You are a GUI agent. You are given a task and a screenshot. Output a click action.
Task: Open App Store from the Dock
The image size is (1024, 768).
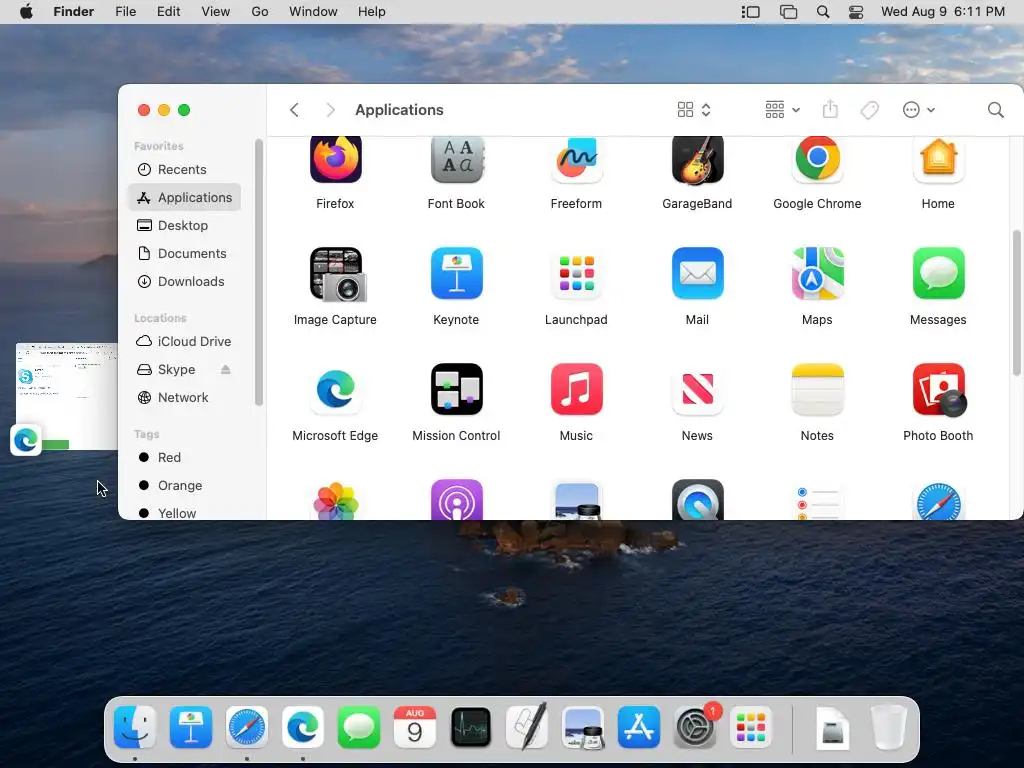point(639,728)
